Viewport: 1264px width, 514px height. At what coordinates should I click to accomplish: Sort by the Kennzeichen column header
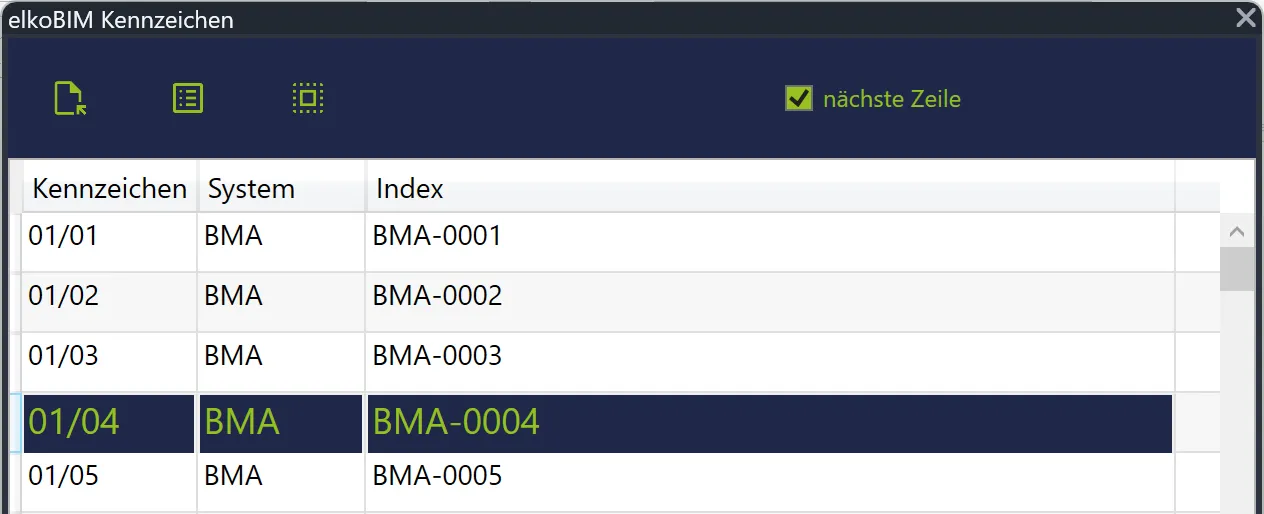pyautogui.click(x=110, y=188)
